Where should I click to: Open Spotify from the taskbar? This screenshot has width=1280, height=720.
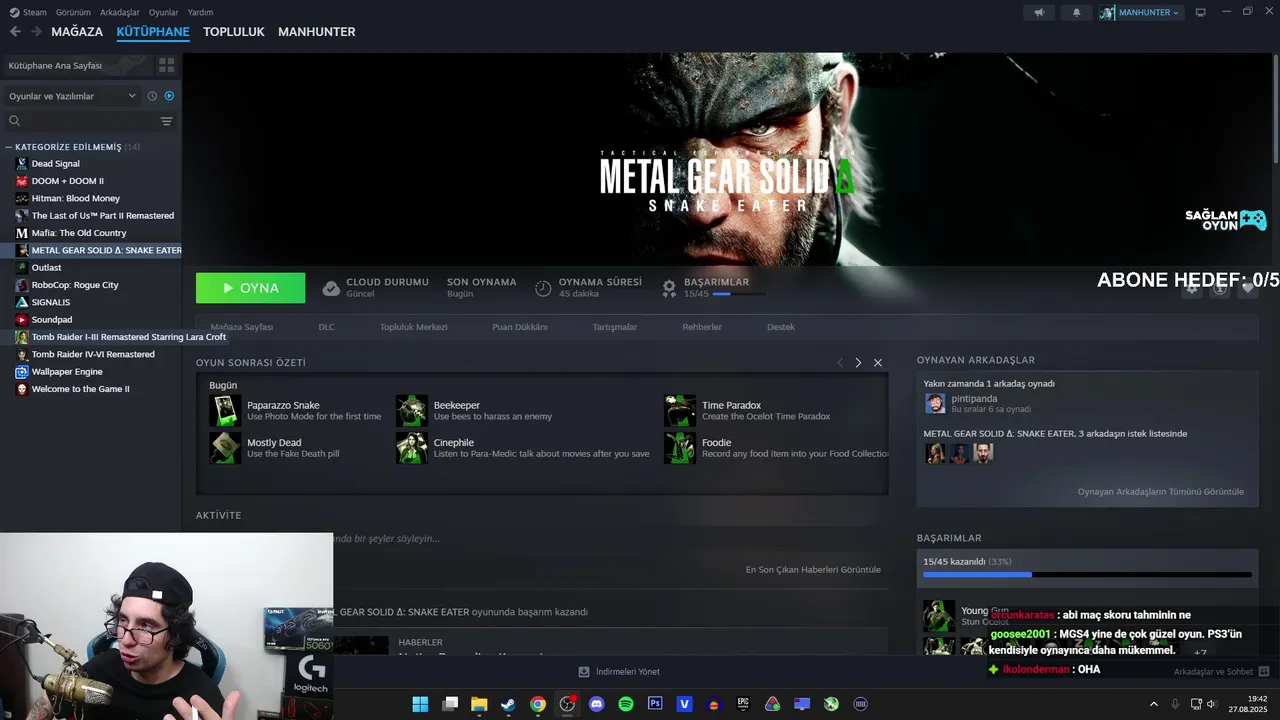626,704
